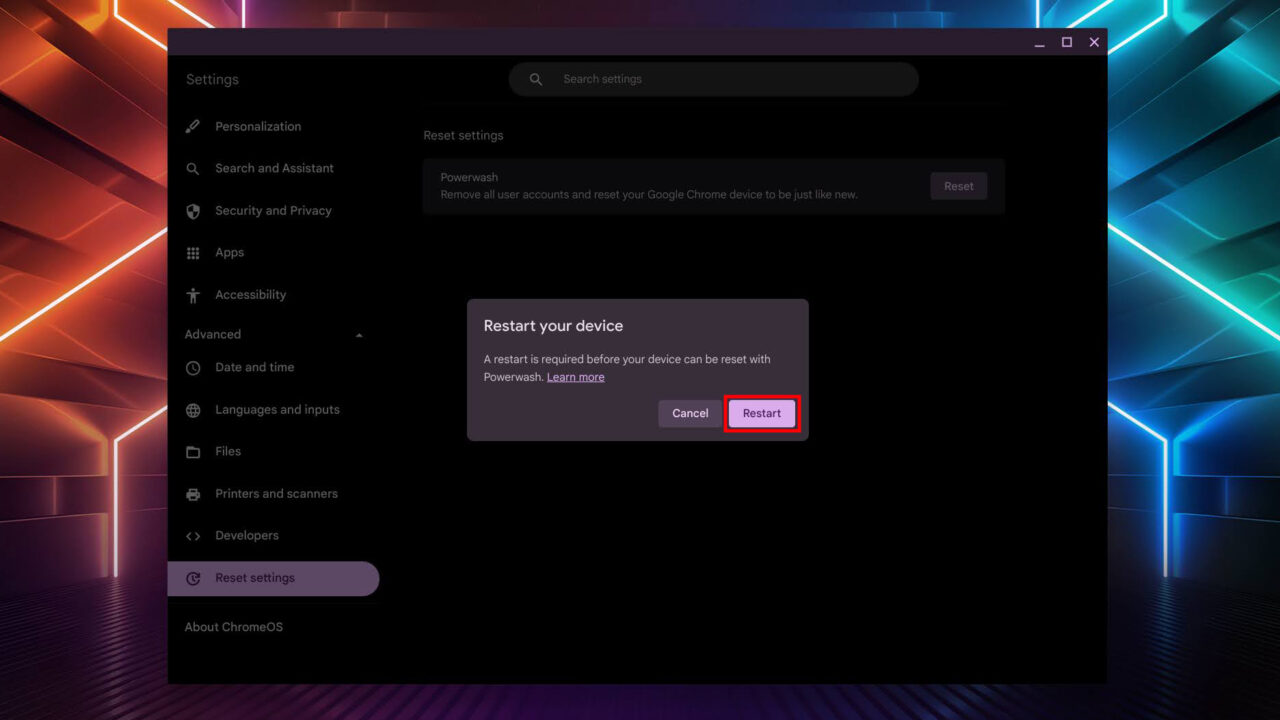Click the Powerwash Reset button

click(x=958, y=186)
